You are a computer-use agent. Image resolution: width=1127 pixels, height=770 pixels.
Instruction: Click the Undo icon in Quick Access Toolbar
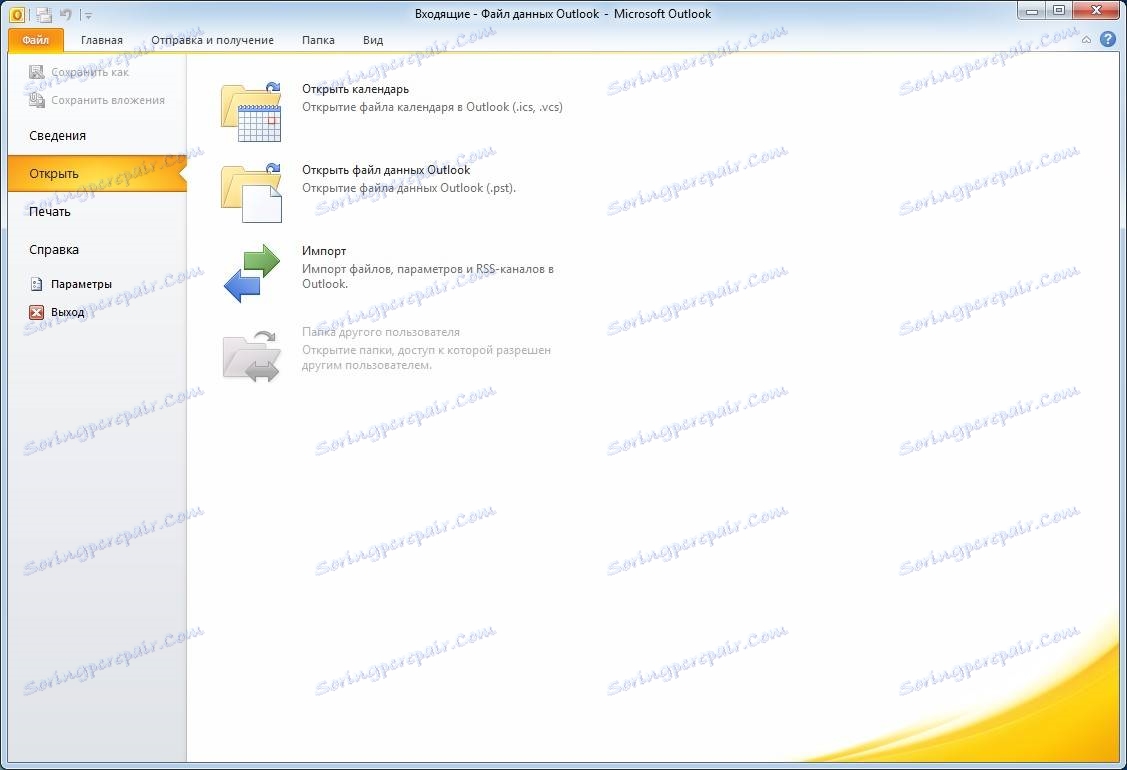(x=65, y=13)
